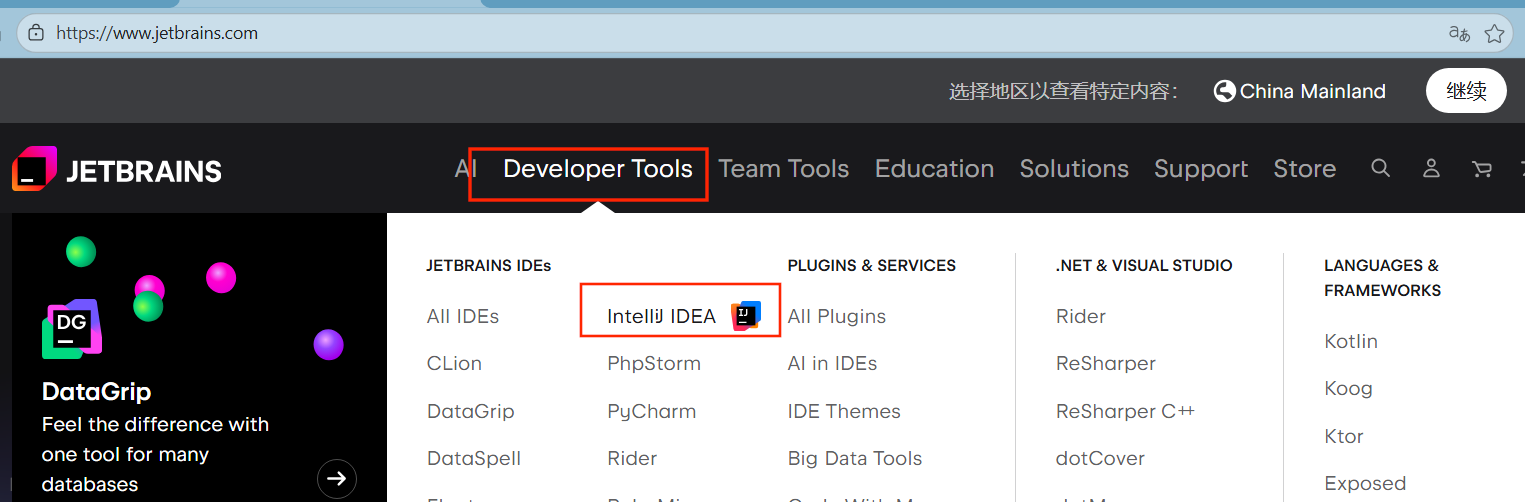The image size is (1525, 502).
Task: Click the IntelliJ IDEA product icon
Action: tap(746, 316)
